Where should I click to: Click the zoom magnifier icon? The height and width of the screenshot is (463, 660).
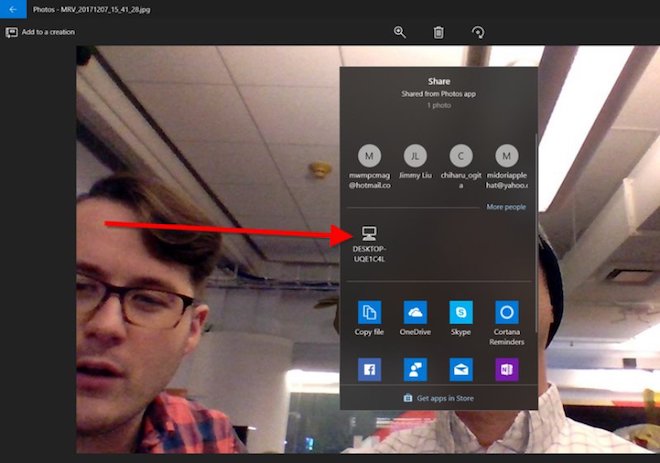400,32
